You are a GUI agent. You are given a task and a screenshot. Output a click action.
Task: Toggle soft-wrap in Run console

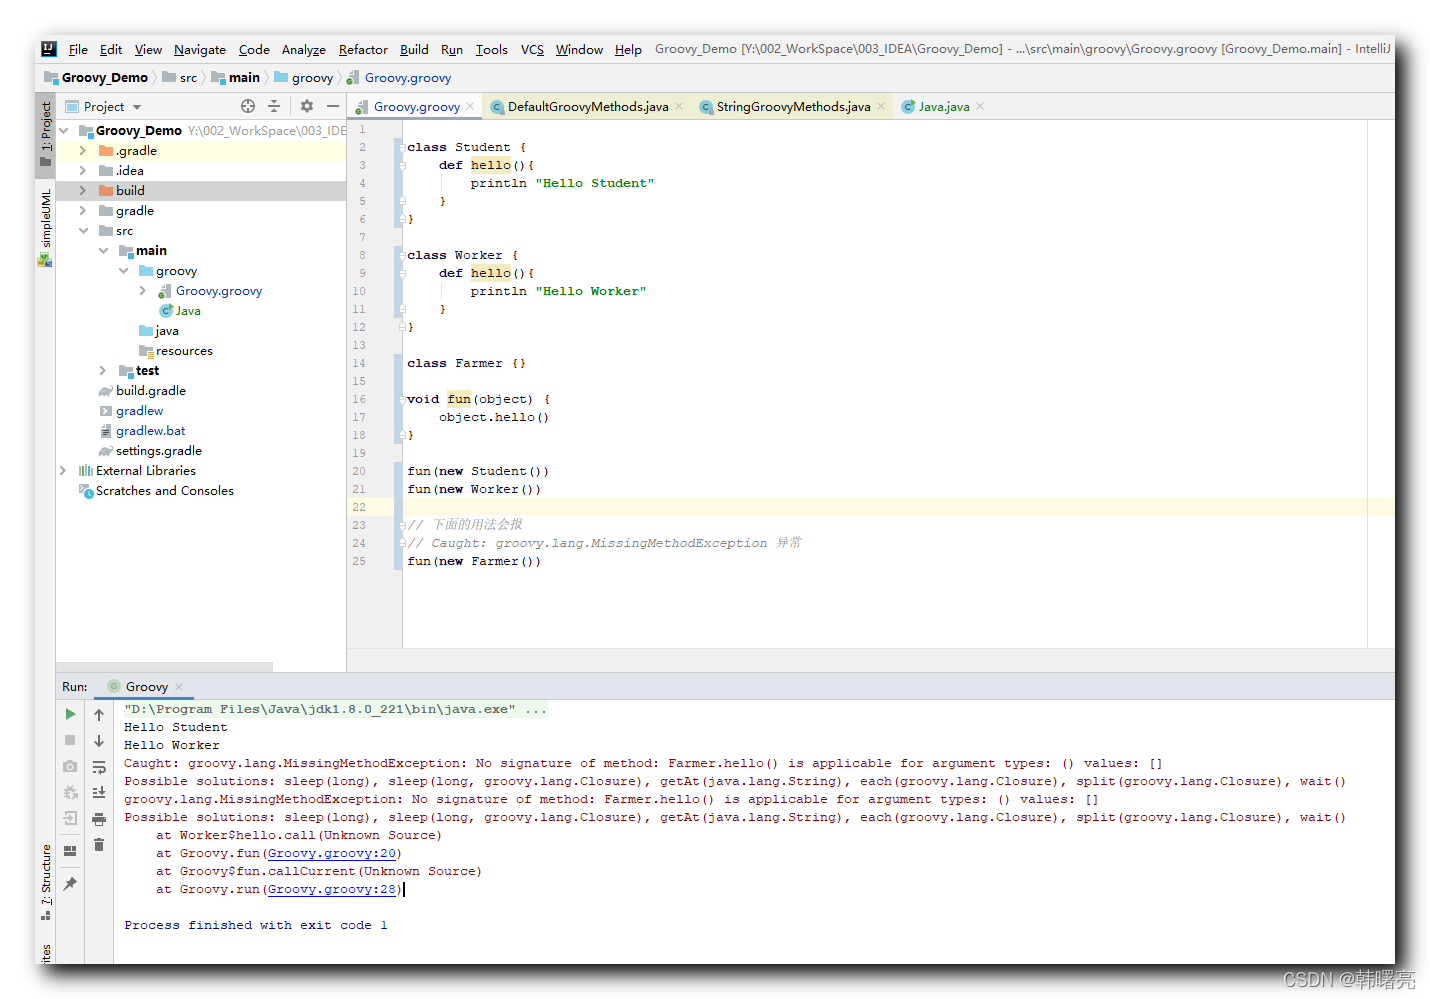coord(99,767)
